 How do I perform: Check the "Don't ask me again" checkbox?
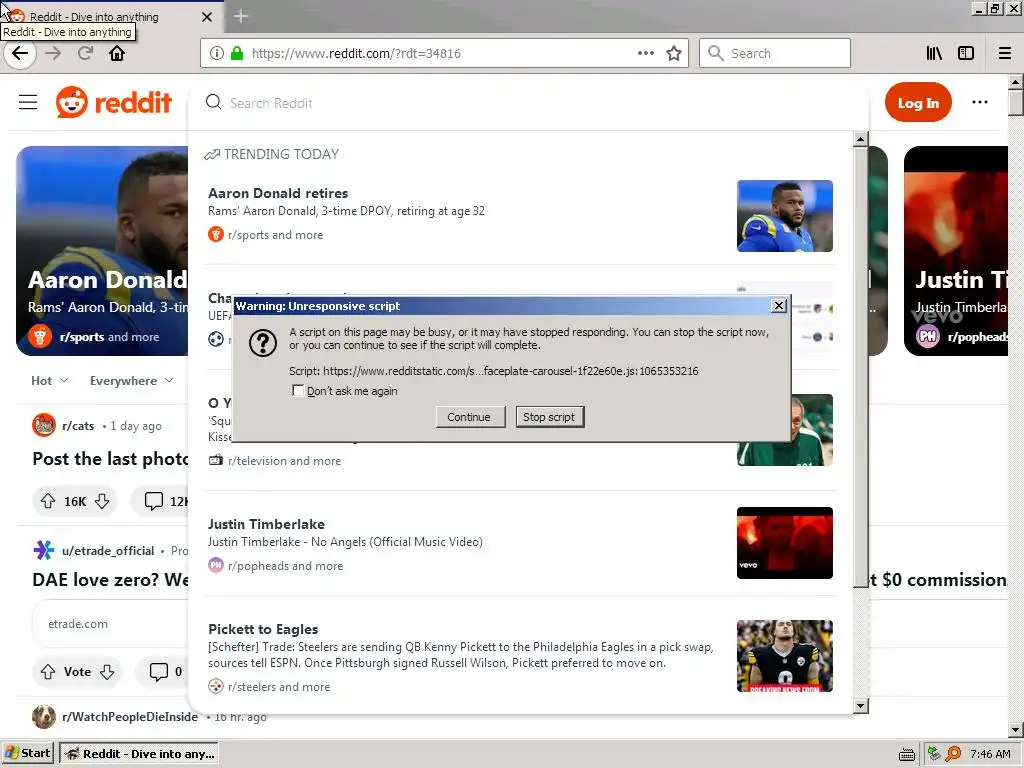(298, 391)
